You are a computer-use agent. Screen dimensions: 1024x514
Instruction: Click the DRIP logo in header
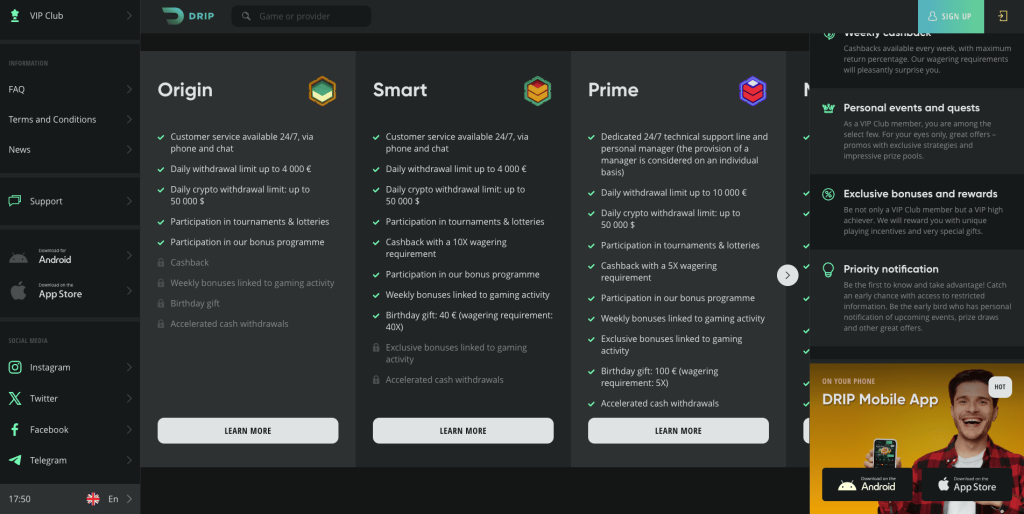point(186,16)
